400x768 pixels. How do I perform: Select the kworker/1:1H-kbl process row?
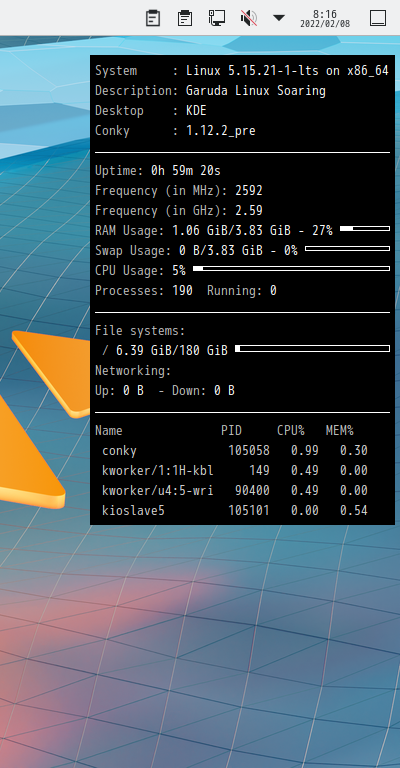(x=235, y=471)
